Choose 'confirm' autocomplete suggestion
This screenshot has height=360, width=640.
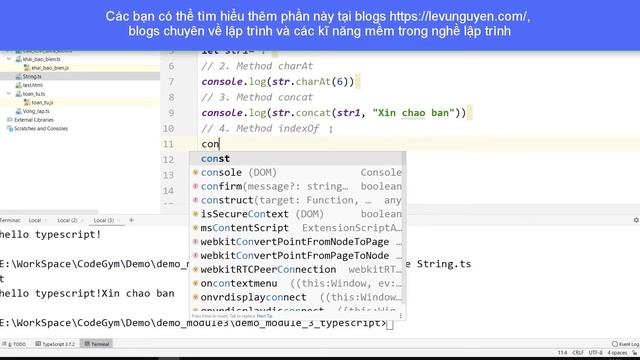pos(297,187)
